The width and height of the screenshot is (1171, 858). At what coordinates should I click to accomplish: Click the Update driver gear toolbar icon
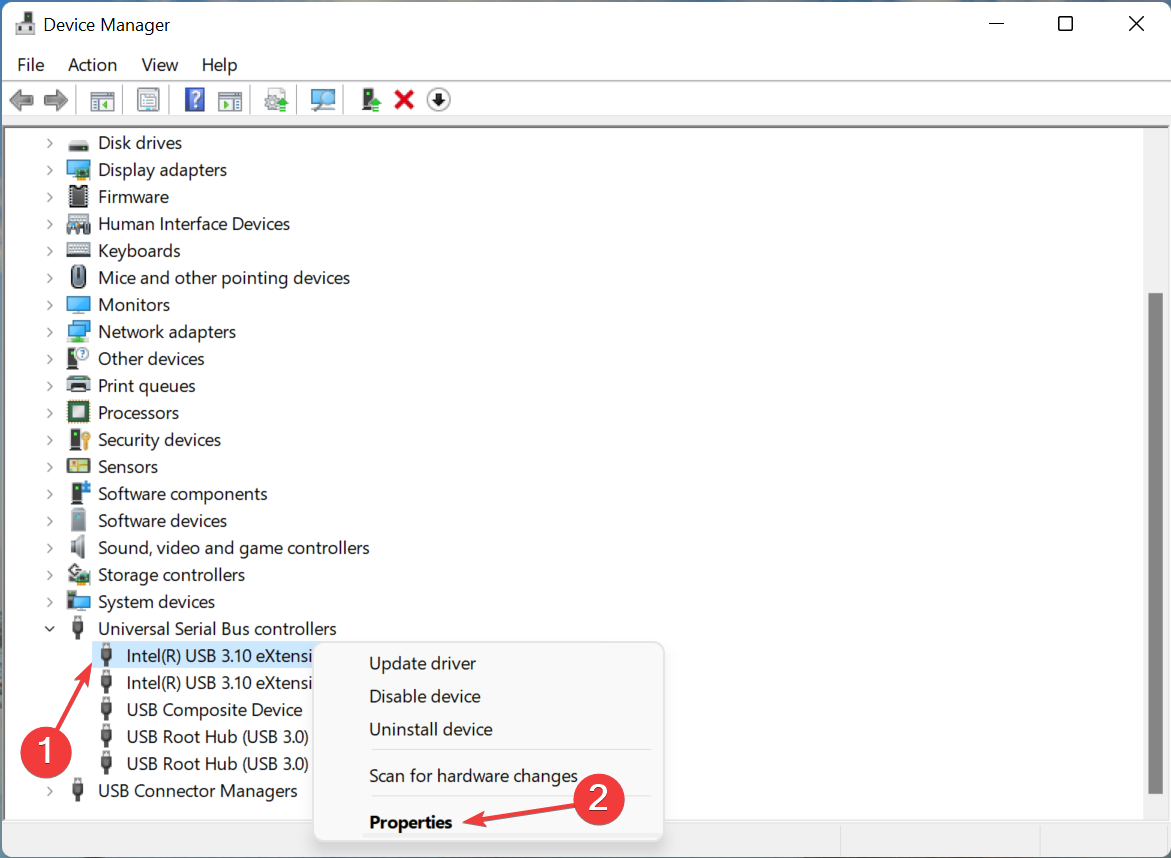pyautogui.click(x=276, y=100)
